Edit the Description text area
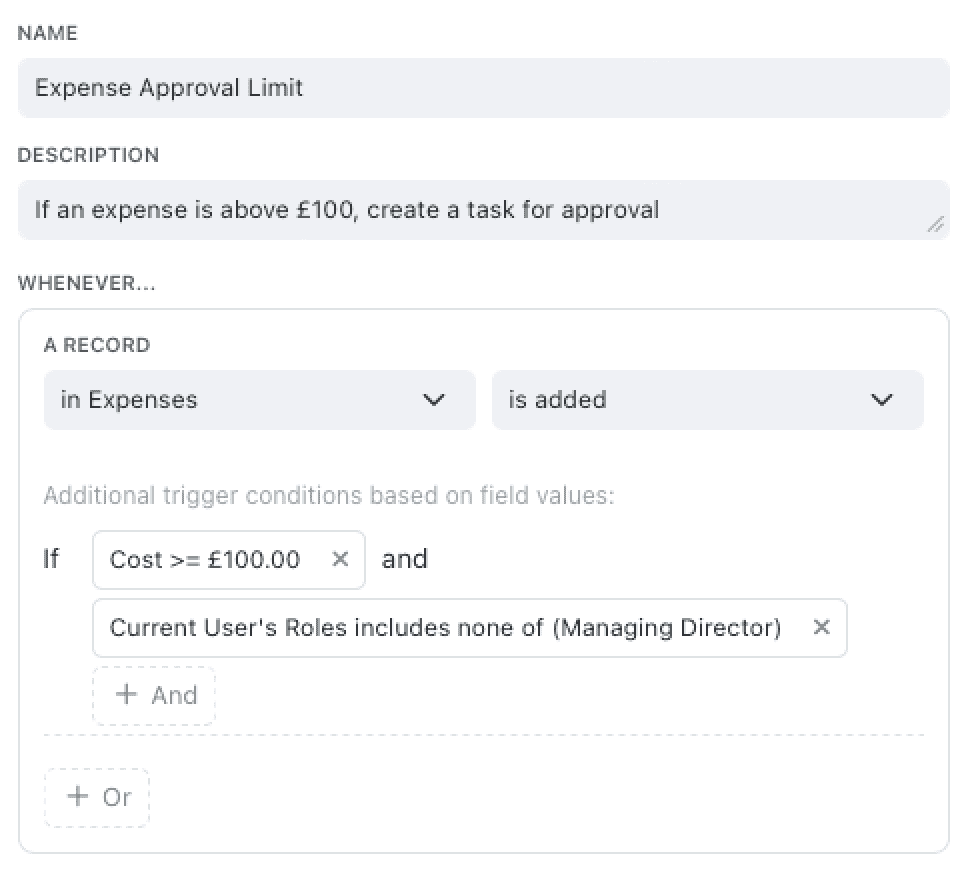 (484, 210)
